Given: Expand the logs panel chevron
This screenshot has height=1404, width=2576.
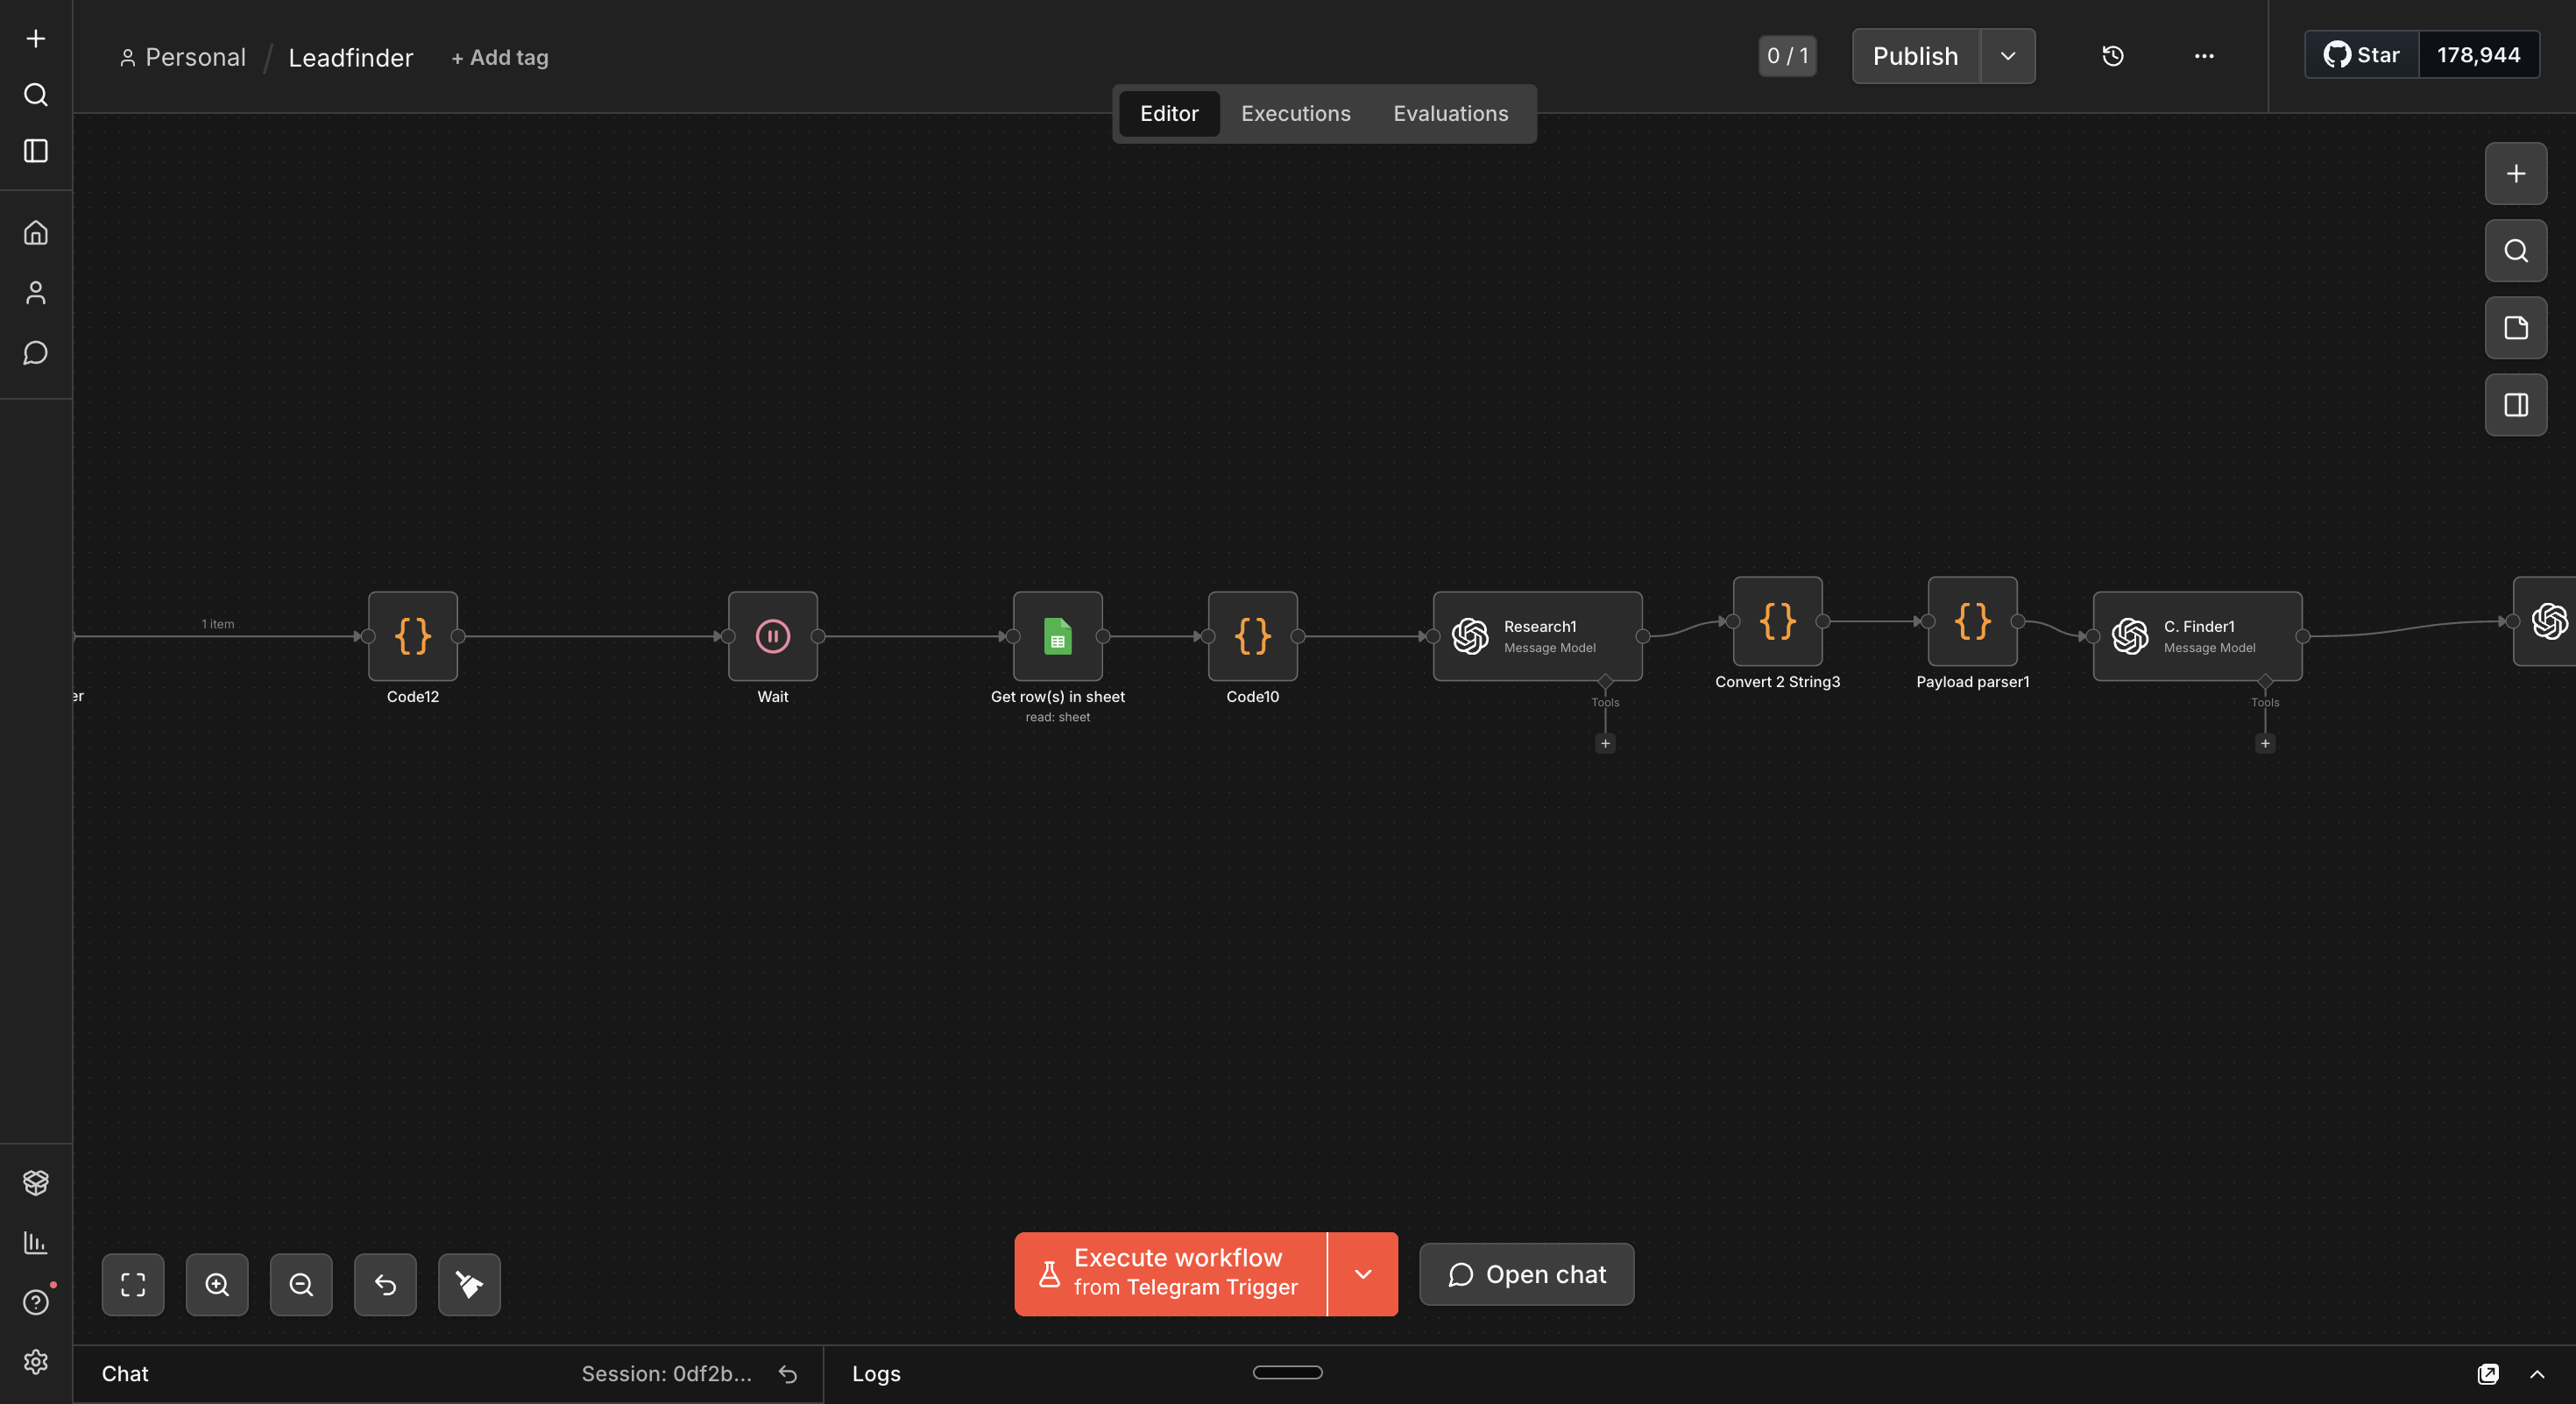Looking at the screenshot, I should pyautogui.click(x=2537, y=1374).
